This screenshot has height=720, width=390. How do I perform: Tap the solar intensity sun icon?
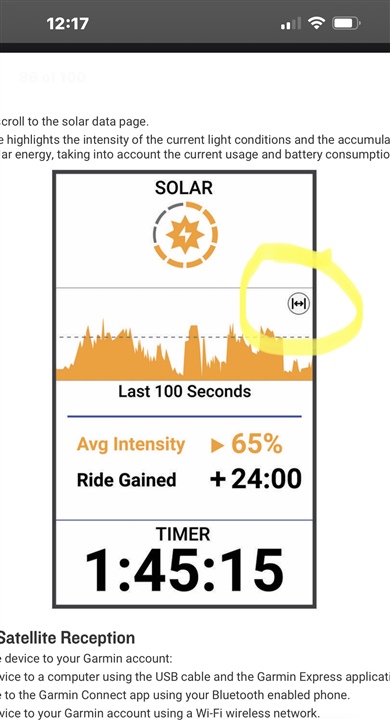click(x=185, y=235)
